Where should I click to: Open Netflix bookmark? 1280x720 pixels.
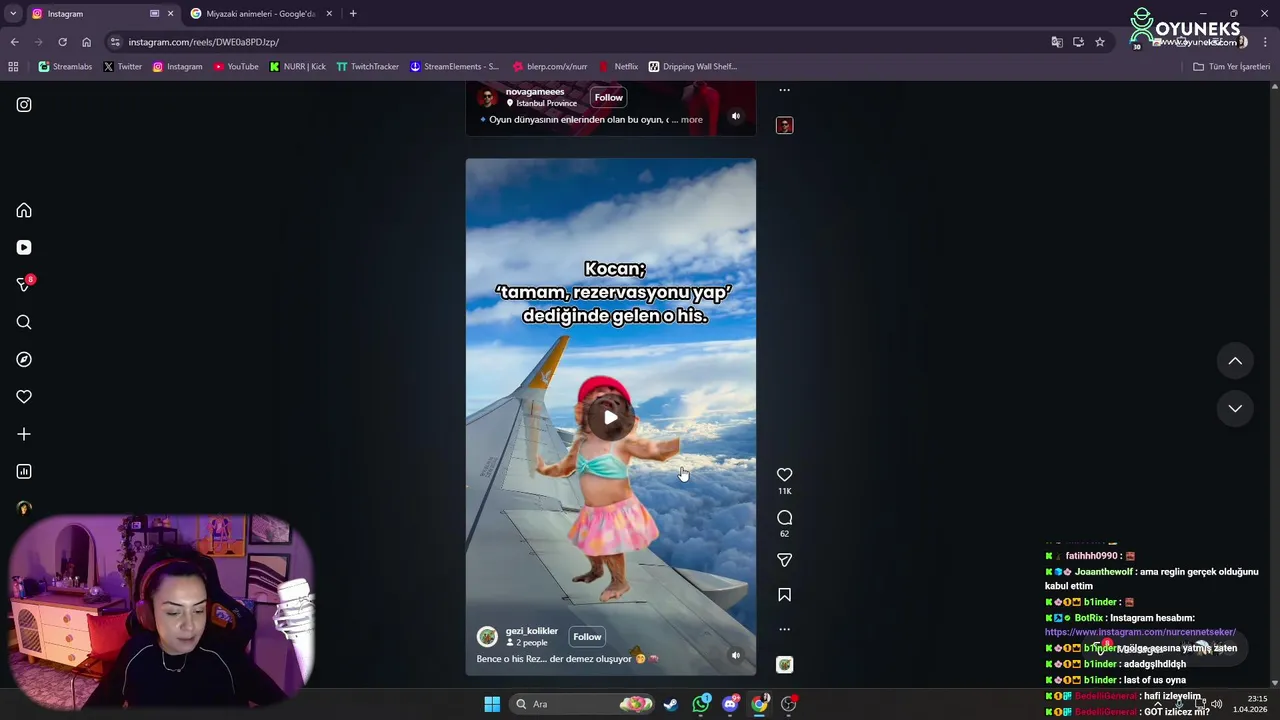coord(618,67)
